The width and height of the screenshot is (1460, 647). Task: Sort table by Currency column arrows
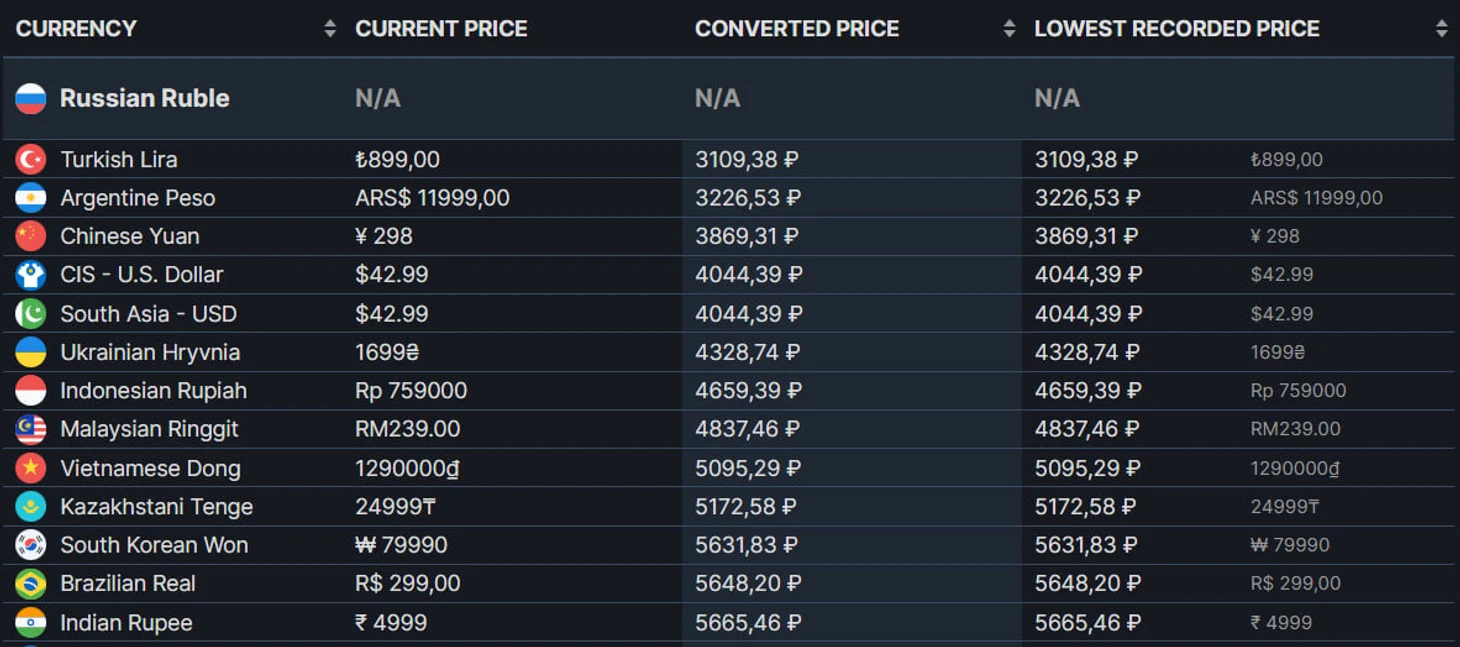tap(330, 29)
